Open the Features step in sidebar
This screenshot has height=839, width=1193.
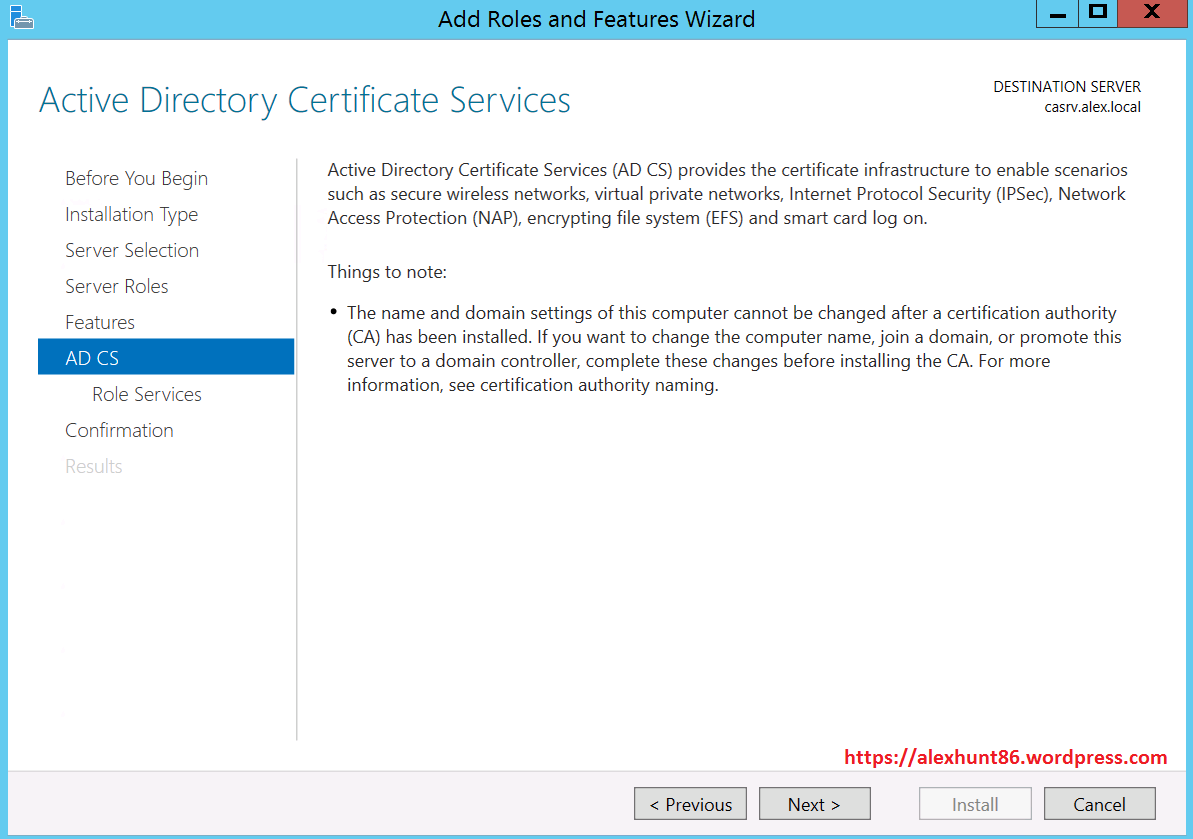(x=100, y=322)
